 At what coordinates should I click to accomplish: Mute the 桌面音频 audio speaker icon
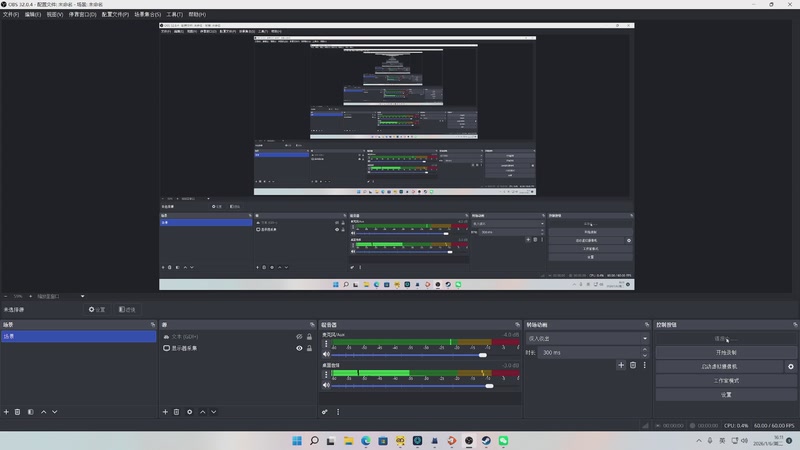(326, 385)
